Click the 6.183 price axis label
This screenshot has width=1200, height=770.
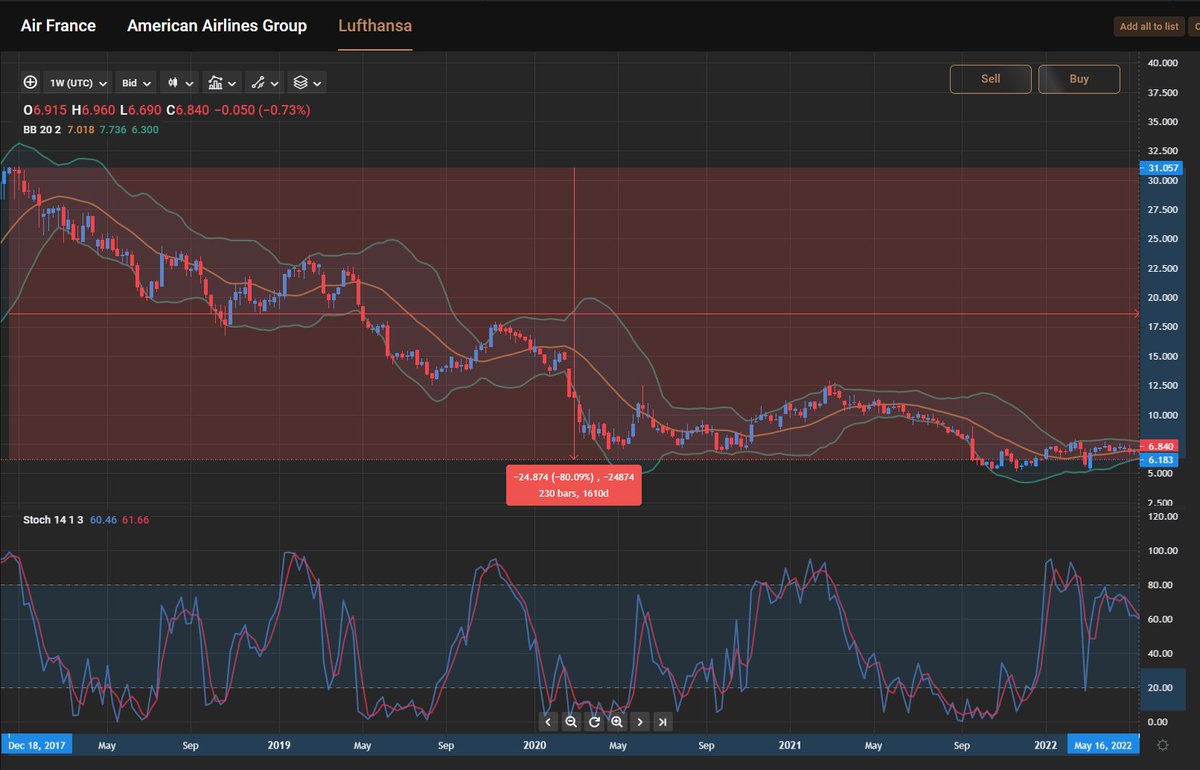[x=1159, y=460]
